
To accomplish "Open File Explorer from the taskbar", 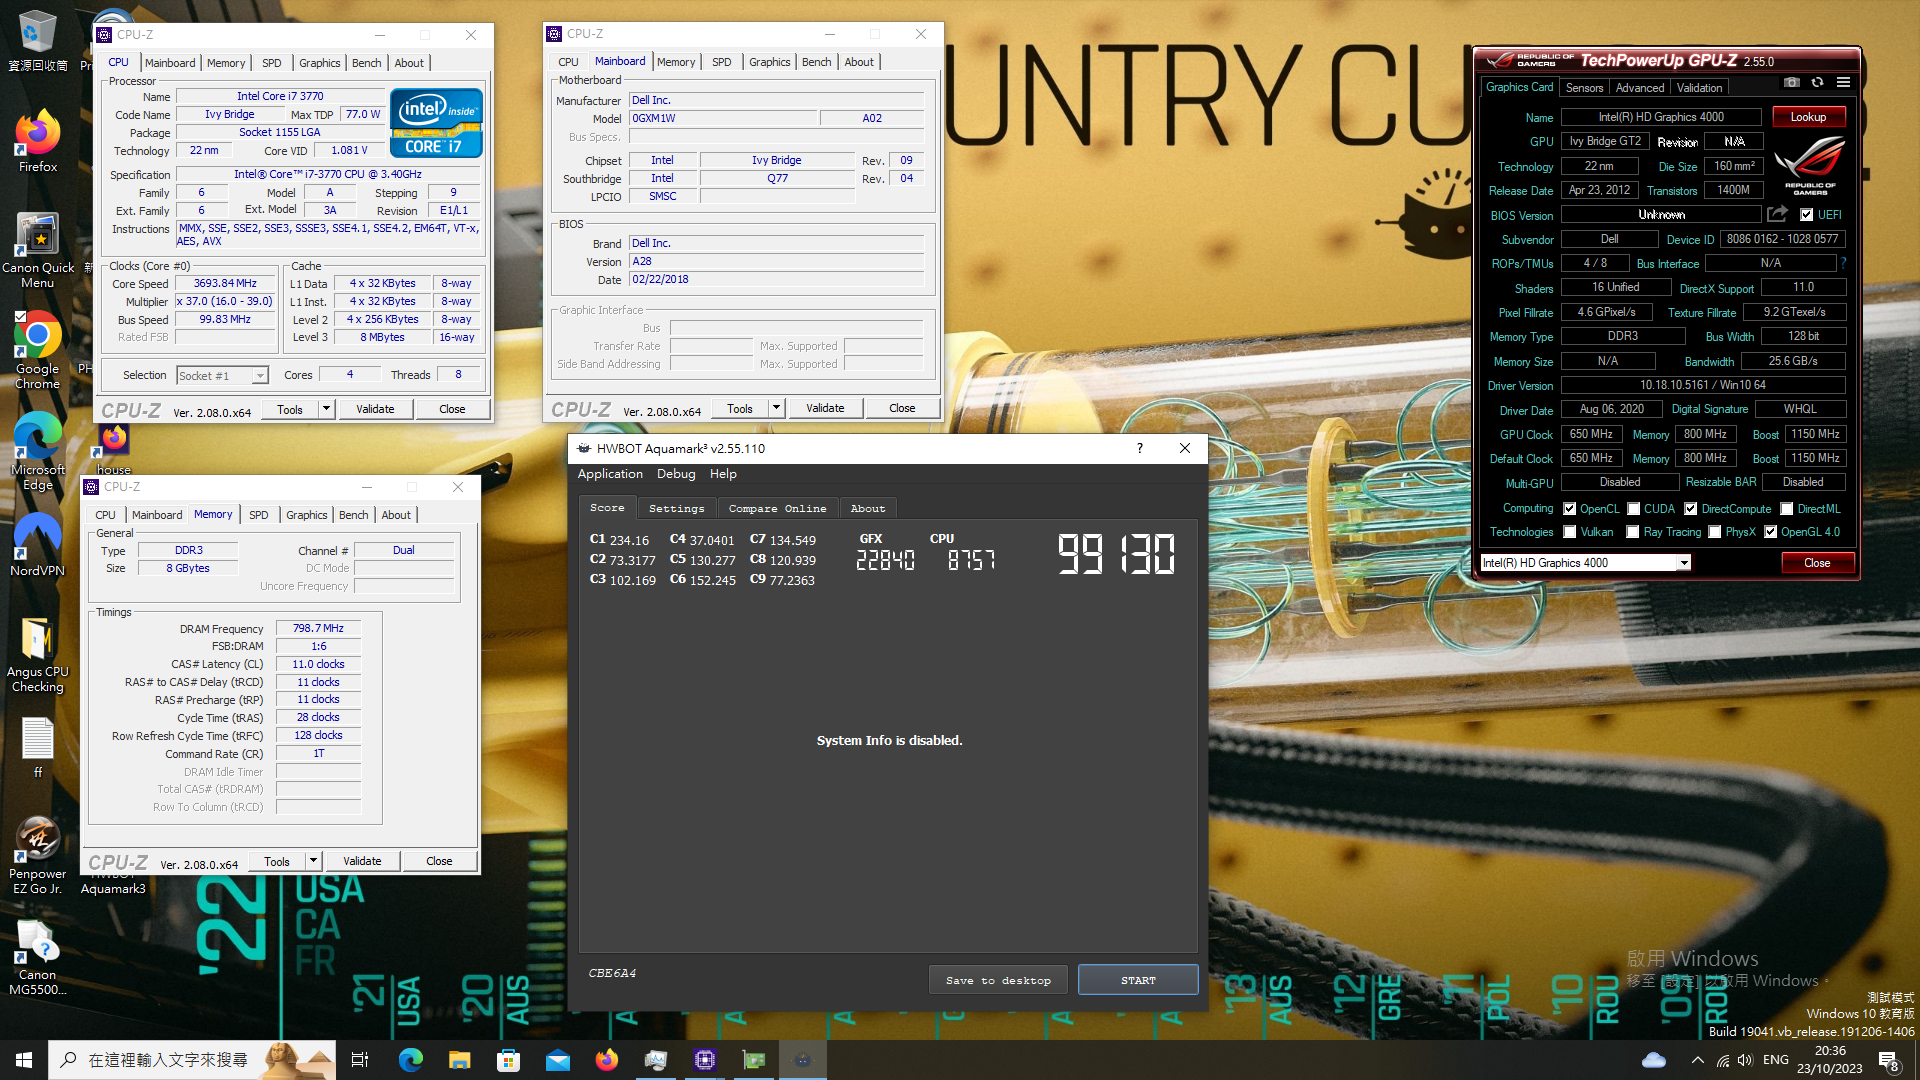I will point(459,1060).
